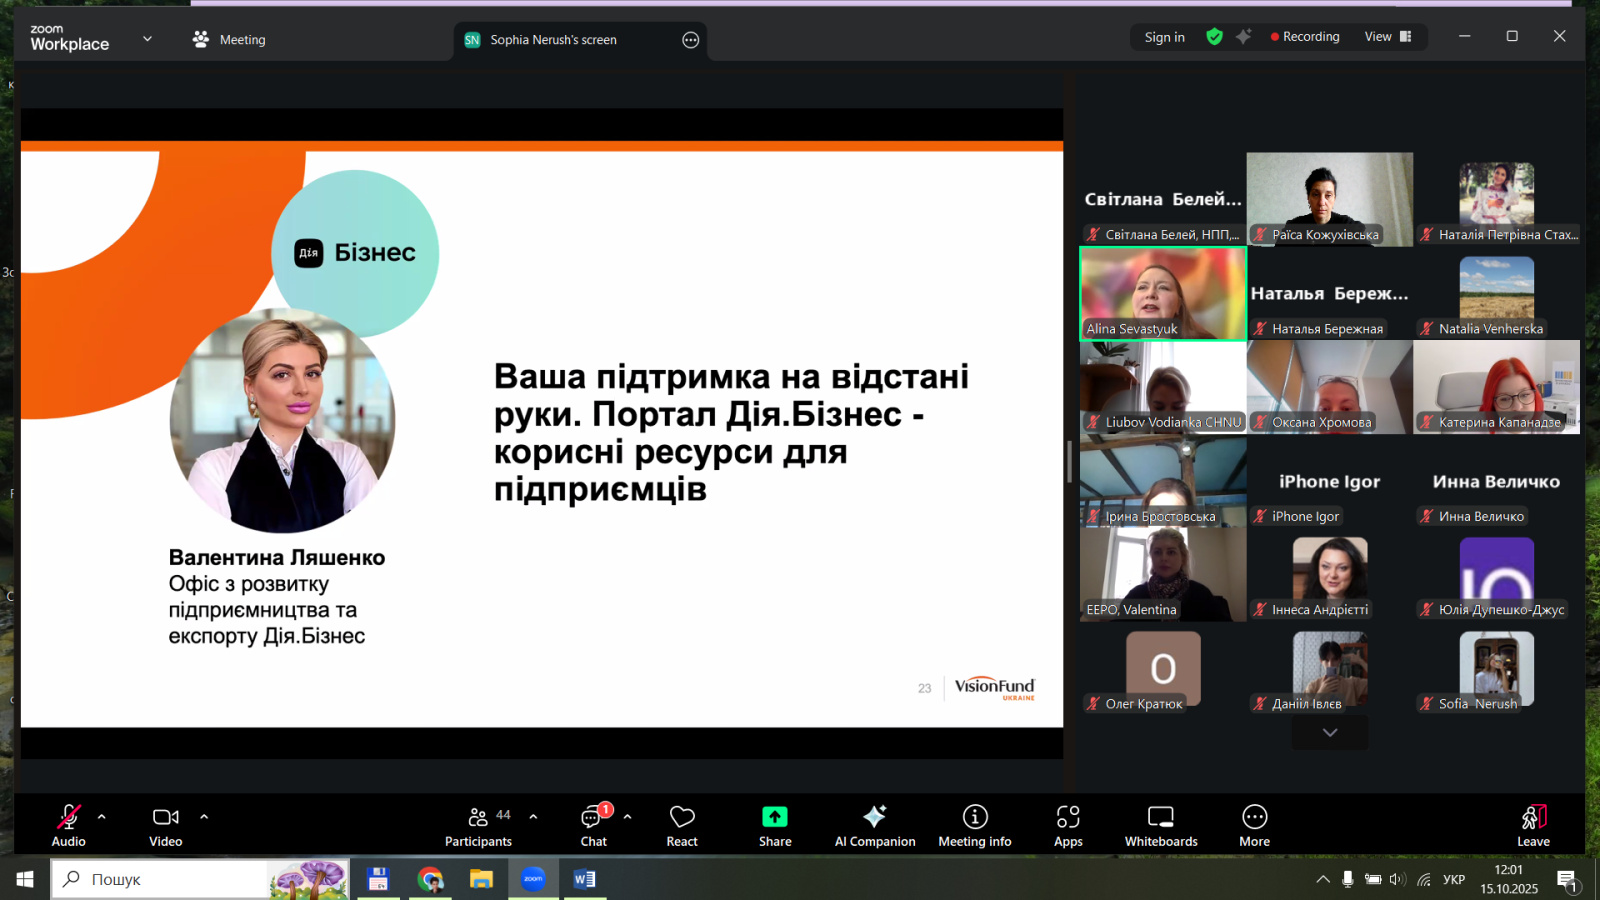Viewport: 1600px width, 900px height.
Task: Select Alina Sevastyuk's video thumbnail
Action: tap(1163, 293)
